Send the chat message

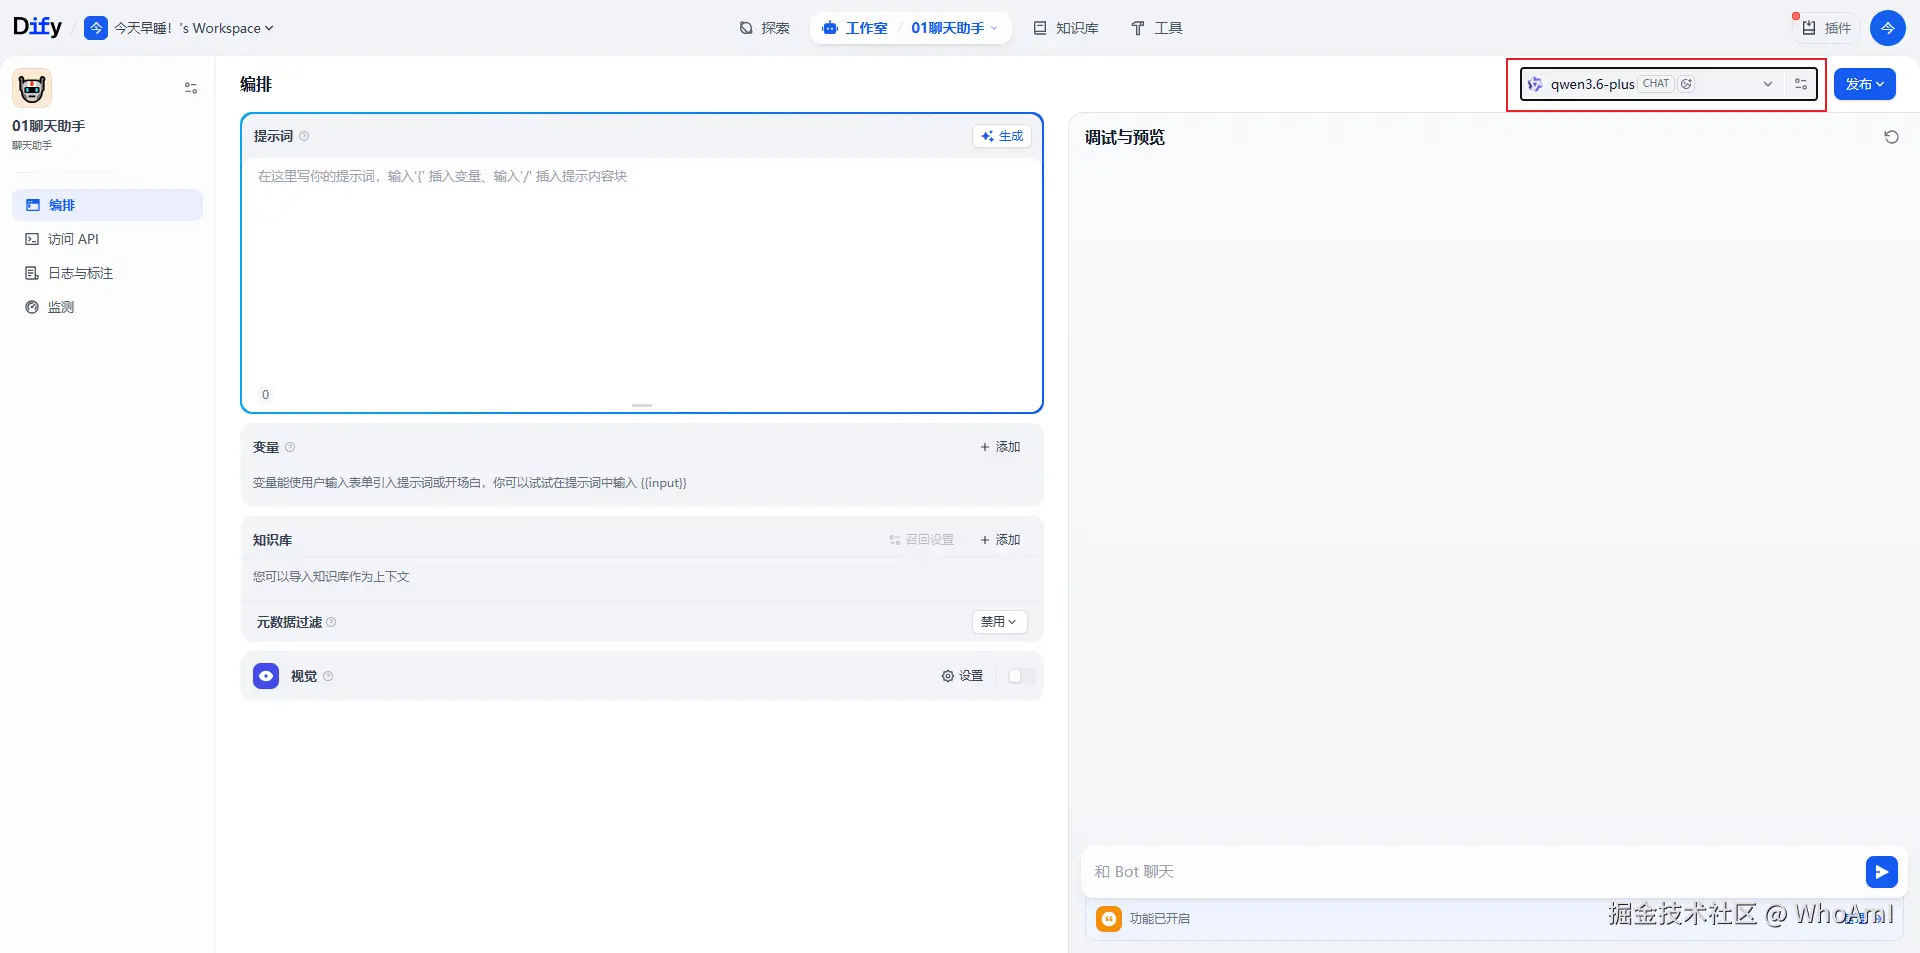point(1881,872)
